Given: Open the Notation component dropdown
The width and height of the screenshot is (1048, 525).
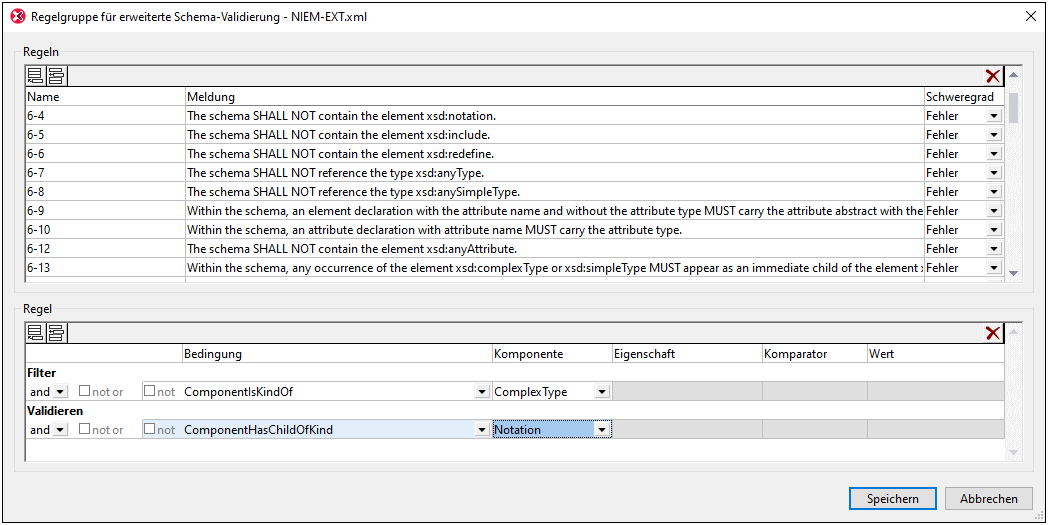Looking at the screenshot, I should [601, 430].
